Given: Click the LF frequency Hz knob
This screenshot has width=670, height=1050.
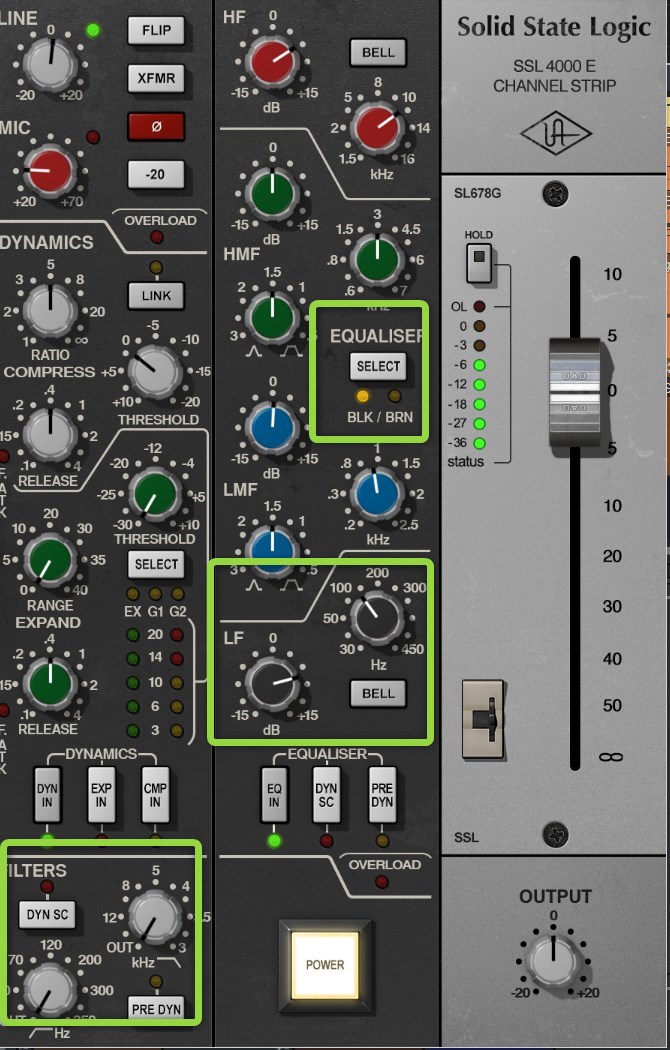Looking at the screenshot, I should coord(378,617).
